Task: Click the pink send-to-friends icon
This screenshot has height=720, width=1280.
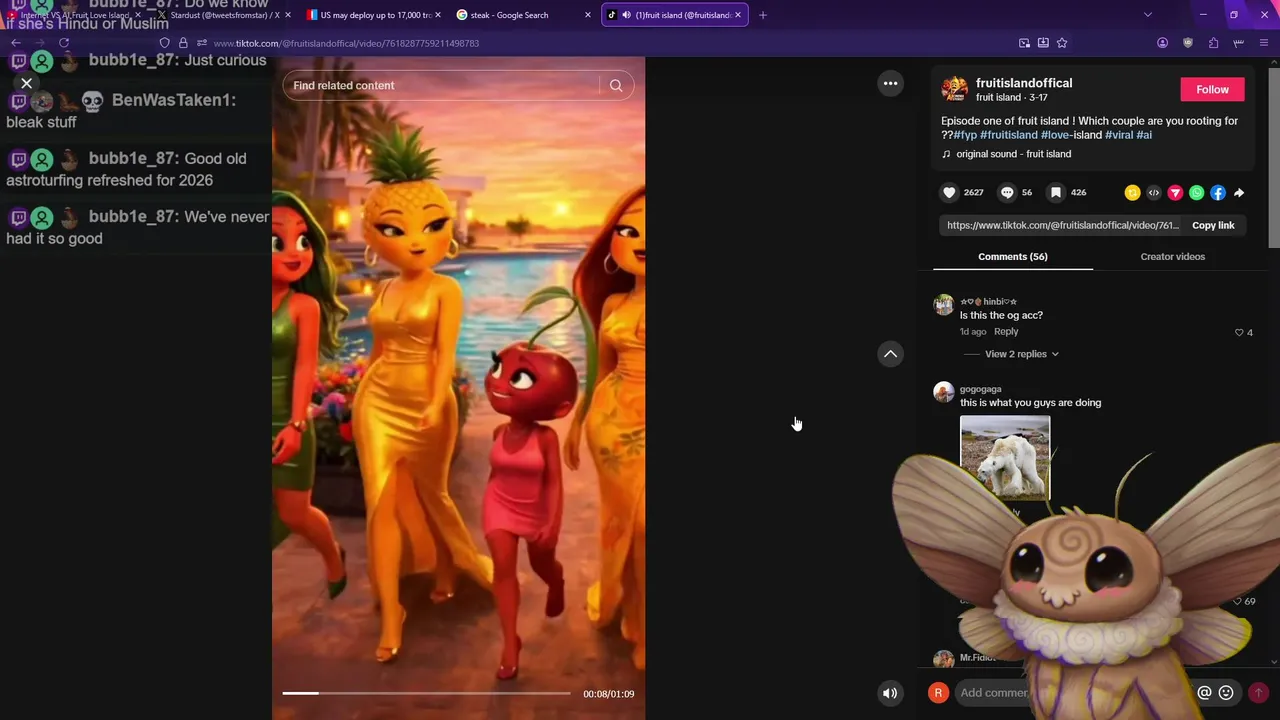Action: pos(1175,193)
